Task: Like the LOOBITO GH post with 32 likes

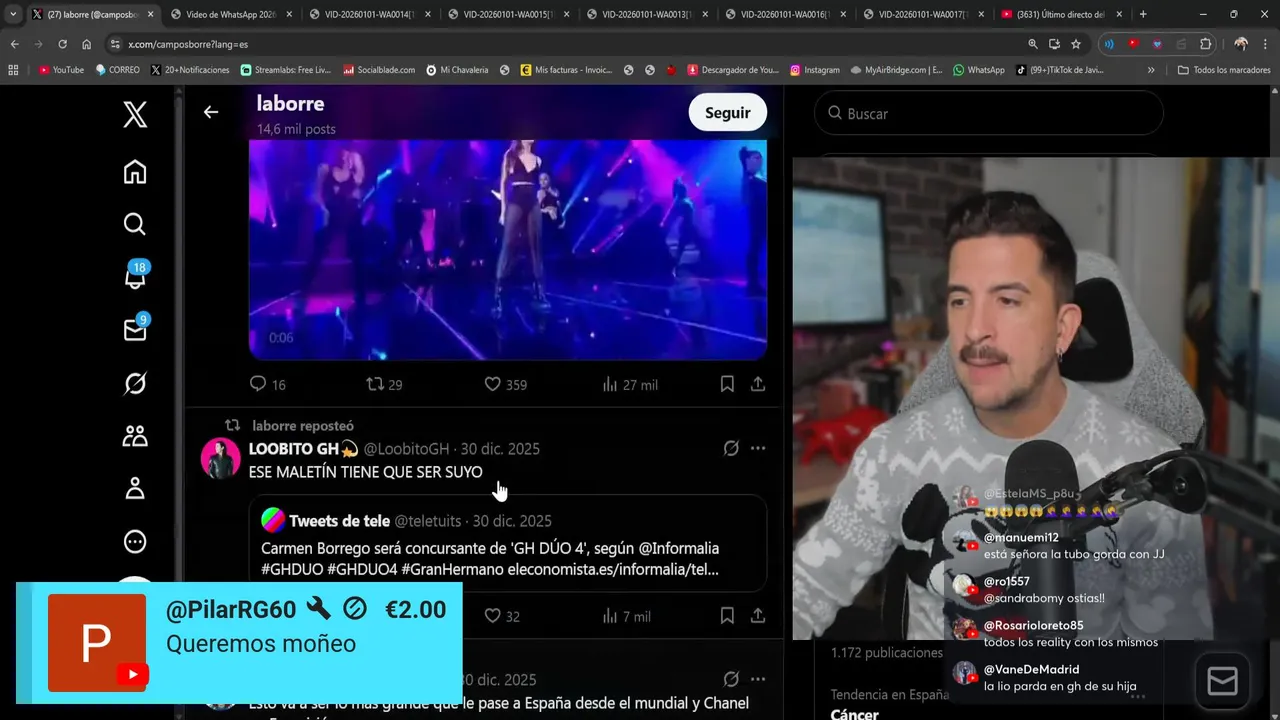Action: pos(502,616)
